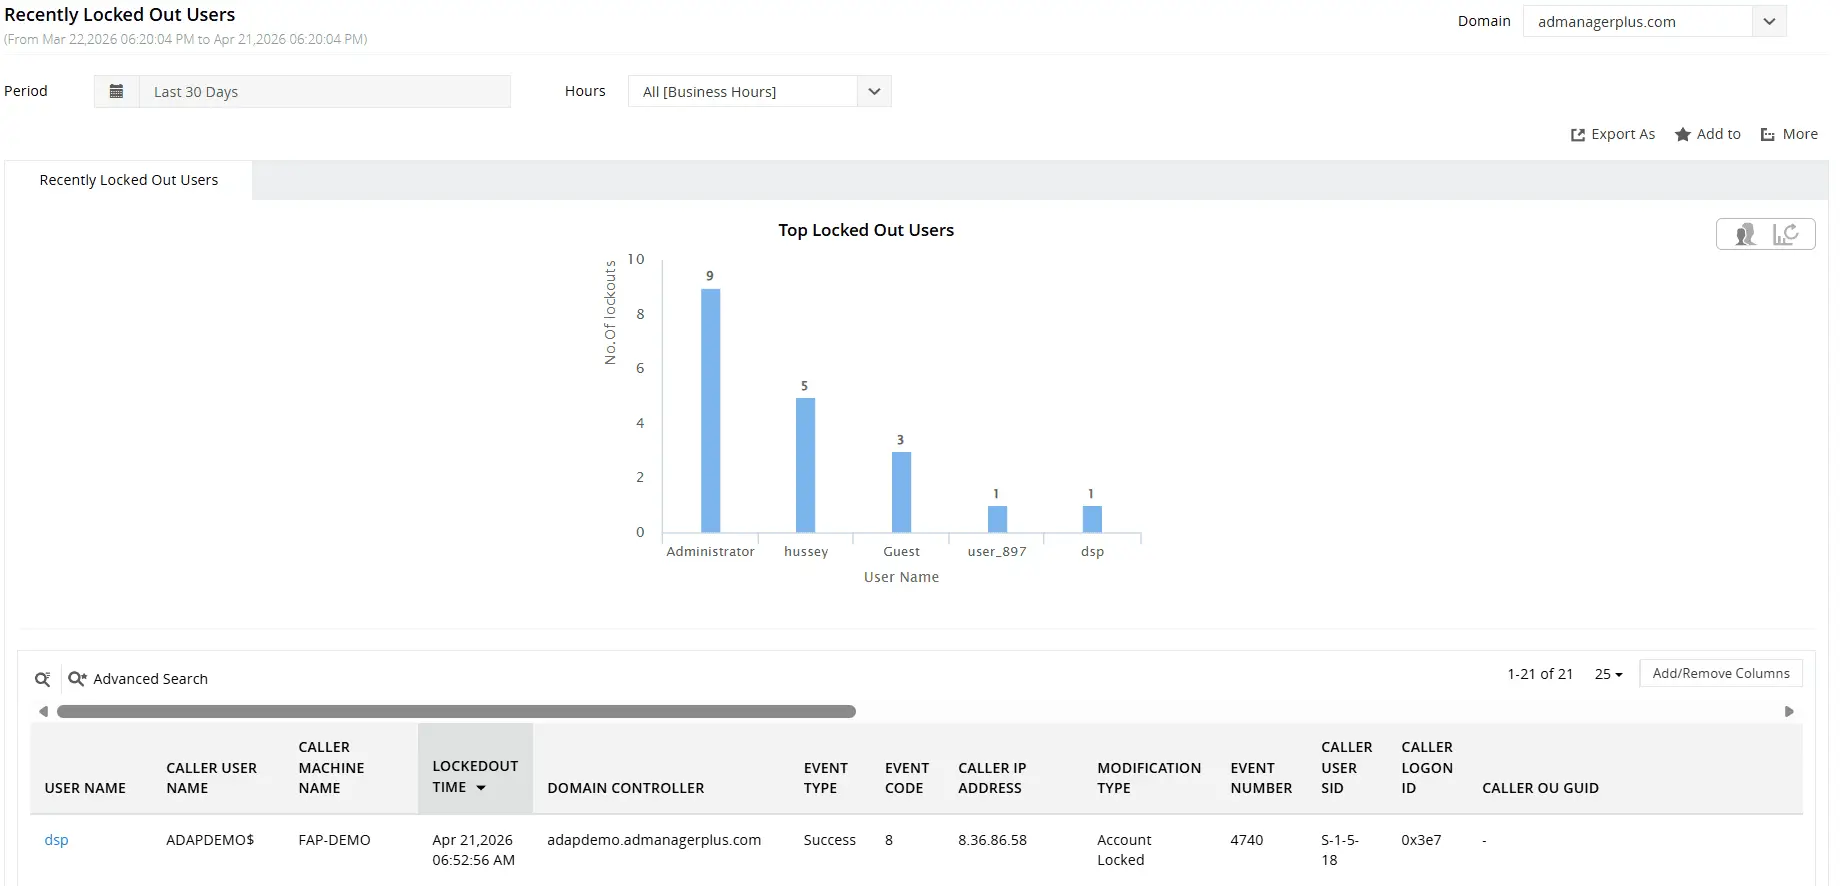This screenshot has width=1840, height=886.
Task: Click the Advanced Search magnifier icon
Action: (x=77, y=679)
